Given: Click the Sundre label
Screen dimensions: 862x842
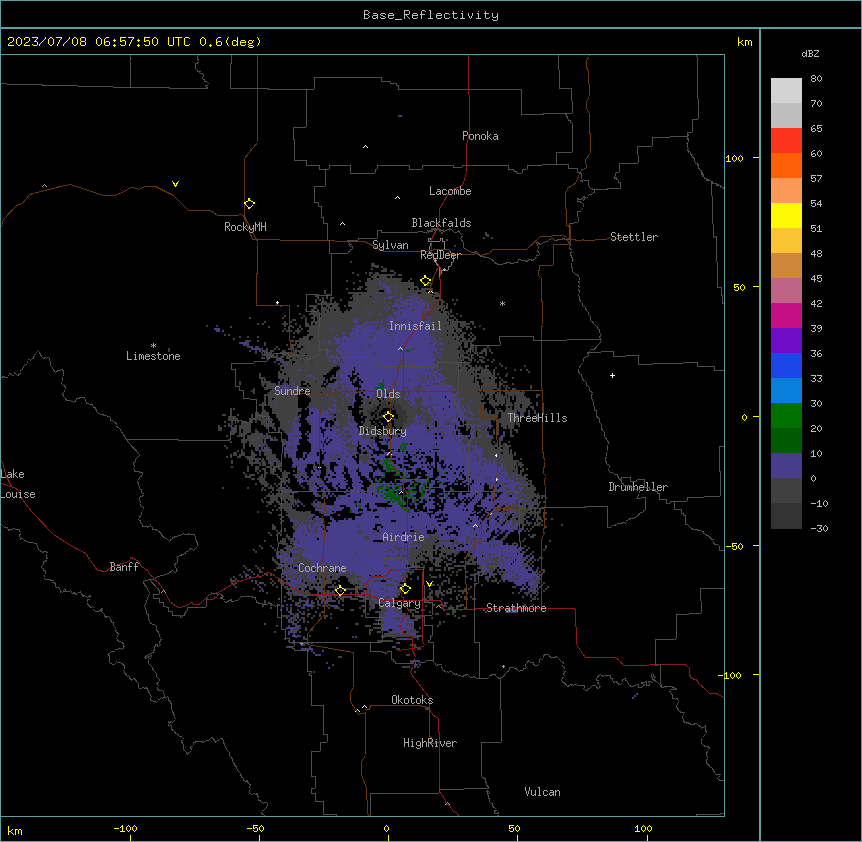Looking at the screenshot, I should point(292,391).
